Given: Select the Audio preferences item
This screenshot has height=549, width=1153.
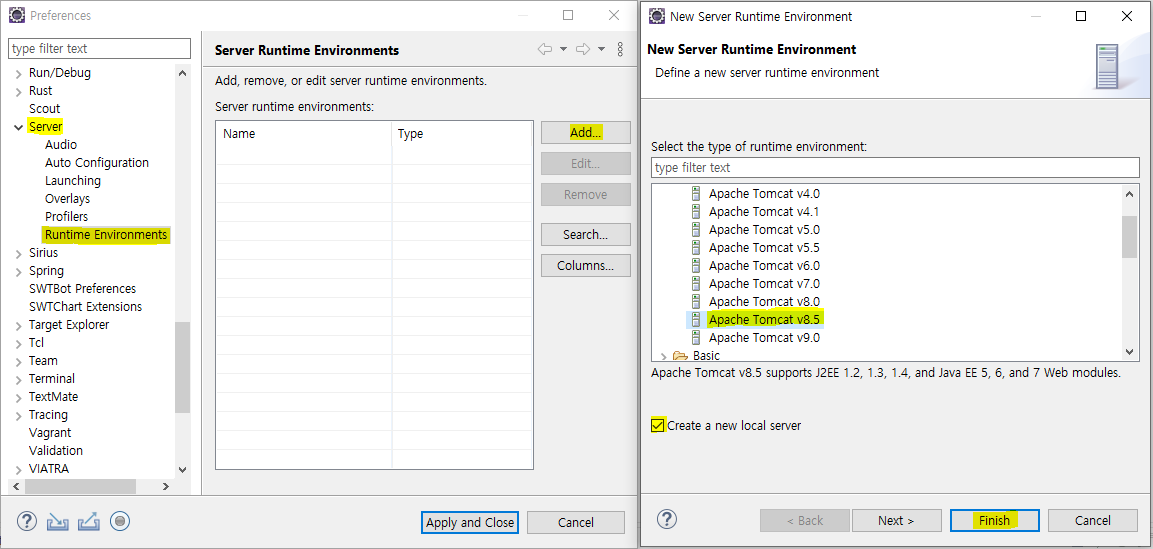Looking at the screenshot, I should [x=61, y=145].
